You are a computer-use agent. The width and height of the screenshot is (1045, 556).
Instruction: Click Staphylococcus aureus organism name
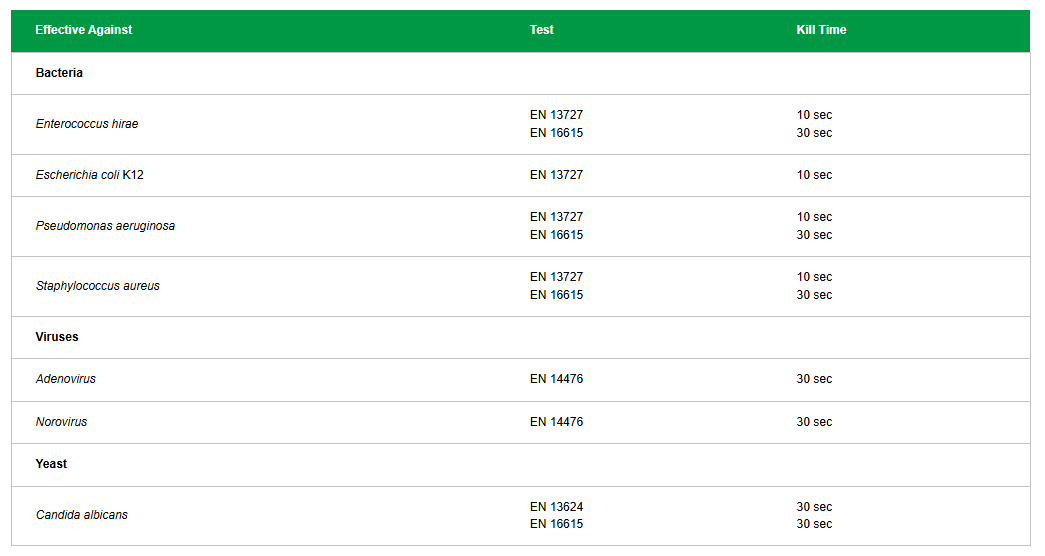point(98,286)
